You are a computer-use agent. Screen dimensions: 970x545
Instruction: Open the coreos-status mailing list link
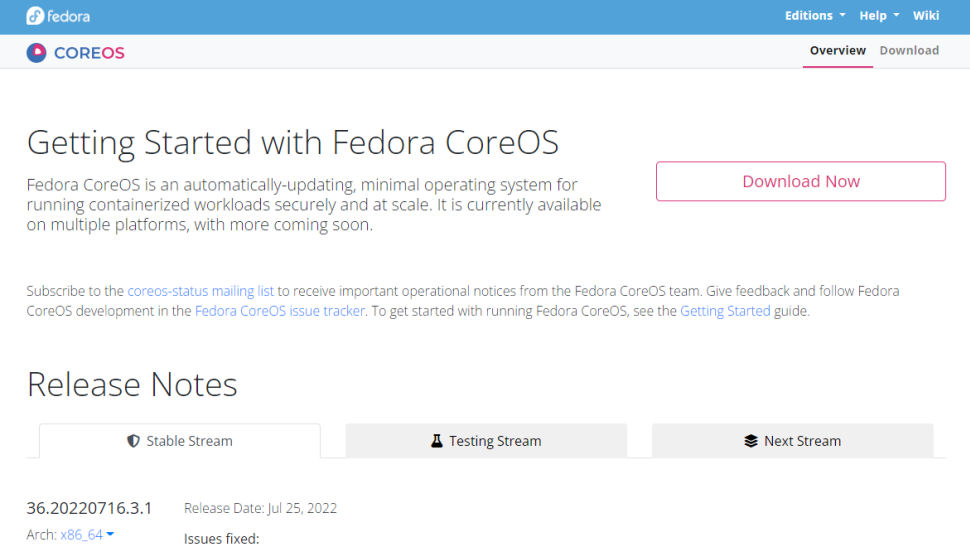[x=200, y=291]
